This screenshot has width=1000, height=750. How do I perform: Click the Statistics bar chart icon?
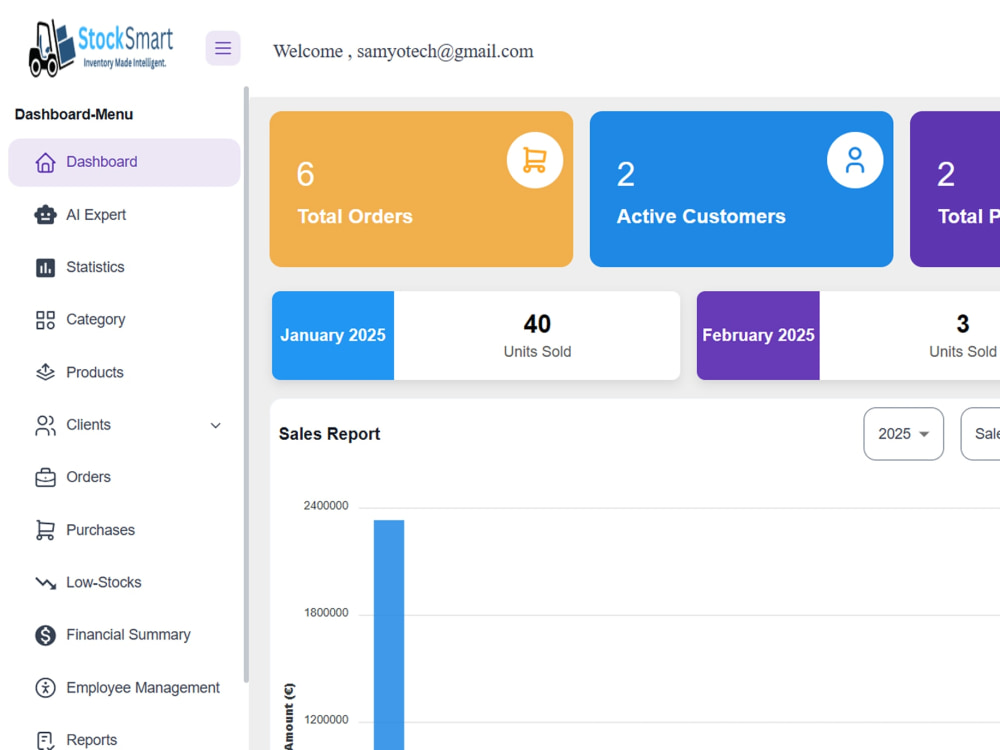(x=45, y=268)
